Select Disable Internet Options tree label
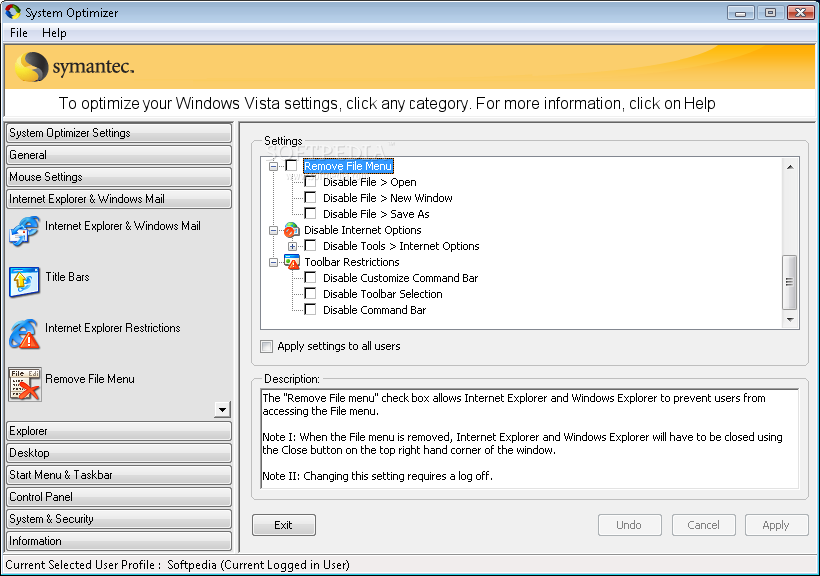The width and height of the screenshot is (820, 576). point(363,230)
